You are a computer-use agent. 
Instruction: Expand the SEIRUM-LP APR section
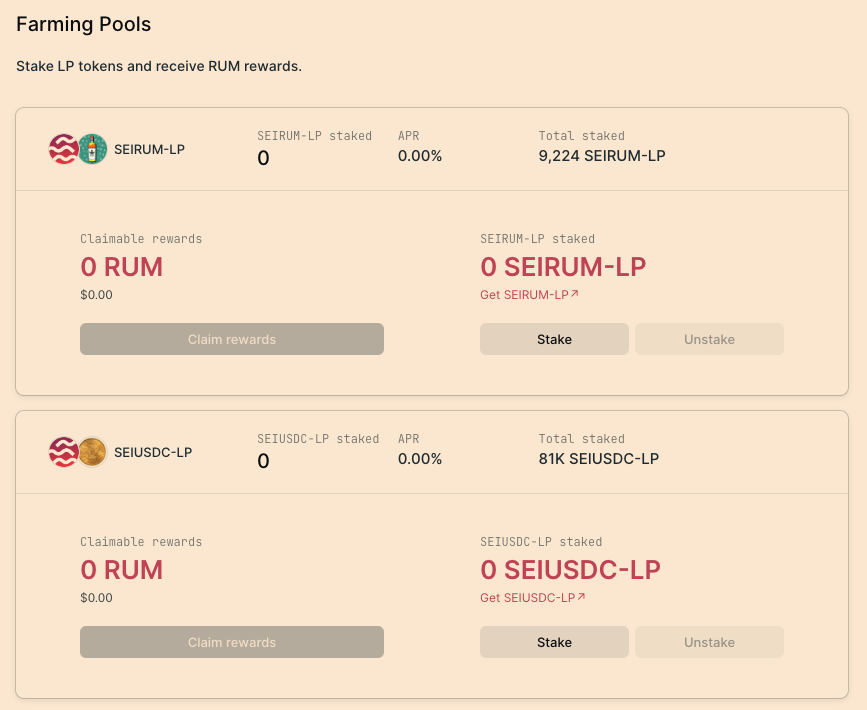point(419,147)
